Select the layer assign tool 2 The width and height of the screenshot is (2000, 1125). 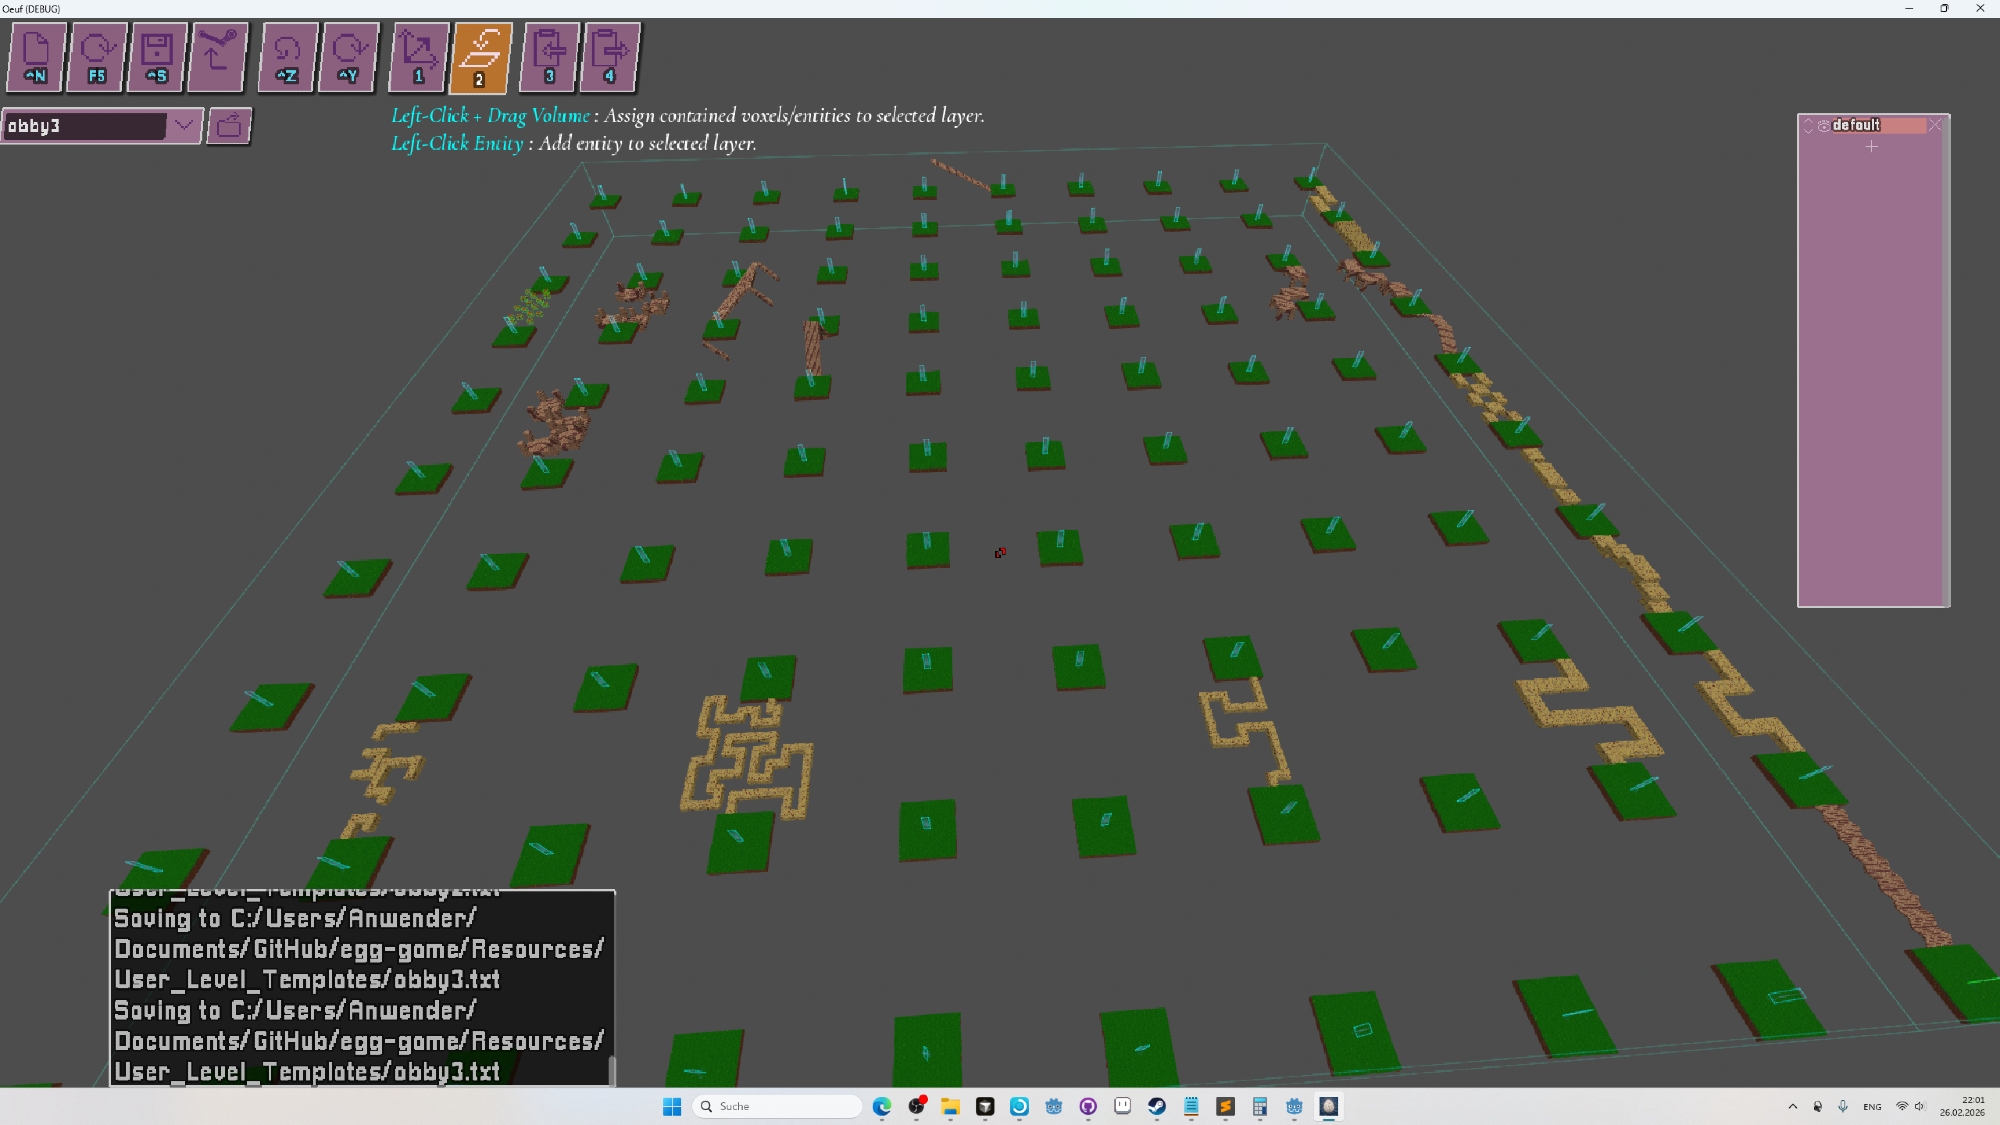pyautogui.click(x=481, y=57)
